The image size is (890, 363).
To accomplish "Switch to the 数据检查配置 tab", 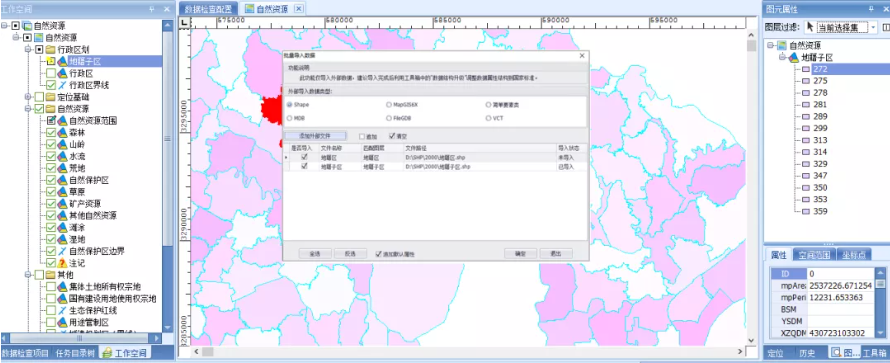I will 208,9.
